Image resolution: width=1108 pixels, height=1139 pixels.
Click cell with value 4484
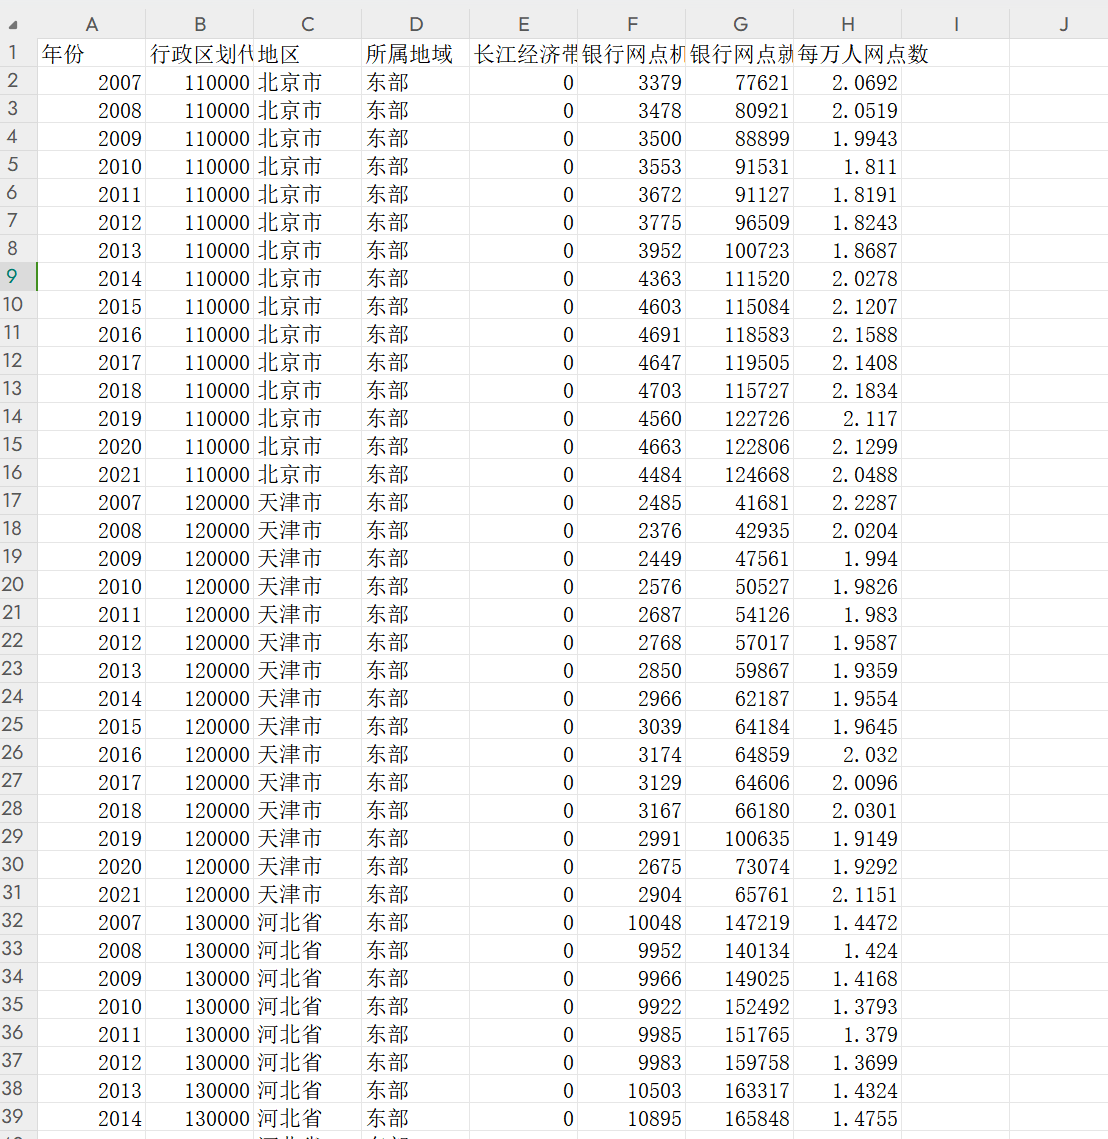(x=632, y=474)
